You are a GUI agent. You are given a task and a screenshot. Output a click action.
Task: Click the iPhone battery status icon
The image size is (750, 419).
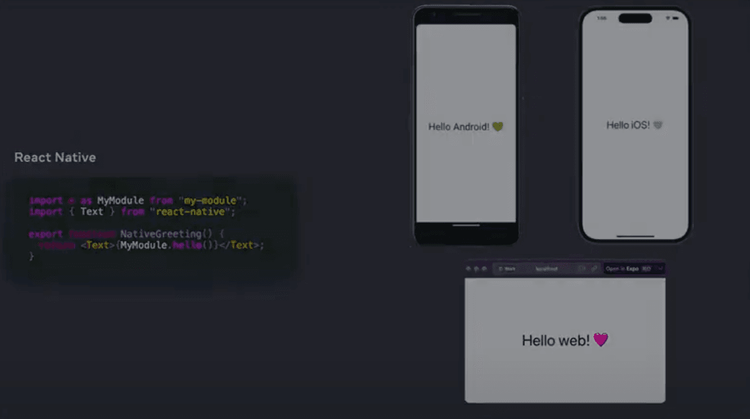675,18
